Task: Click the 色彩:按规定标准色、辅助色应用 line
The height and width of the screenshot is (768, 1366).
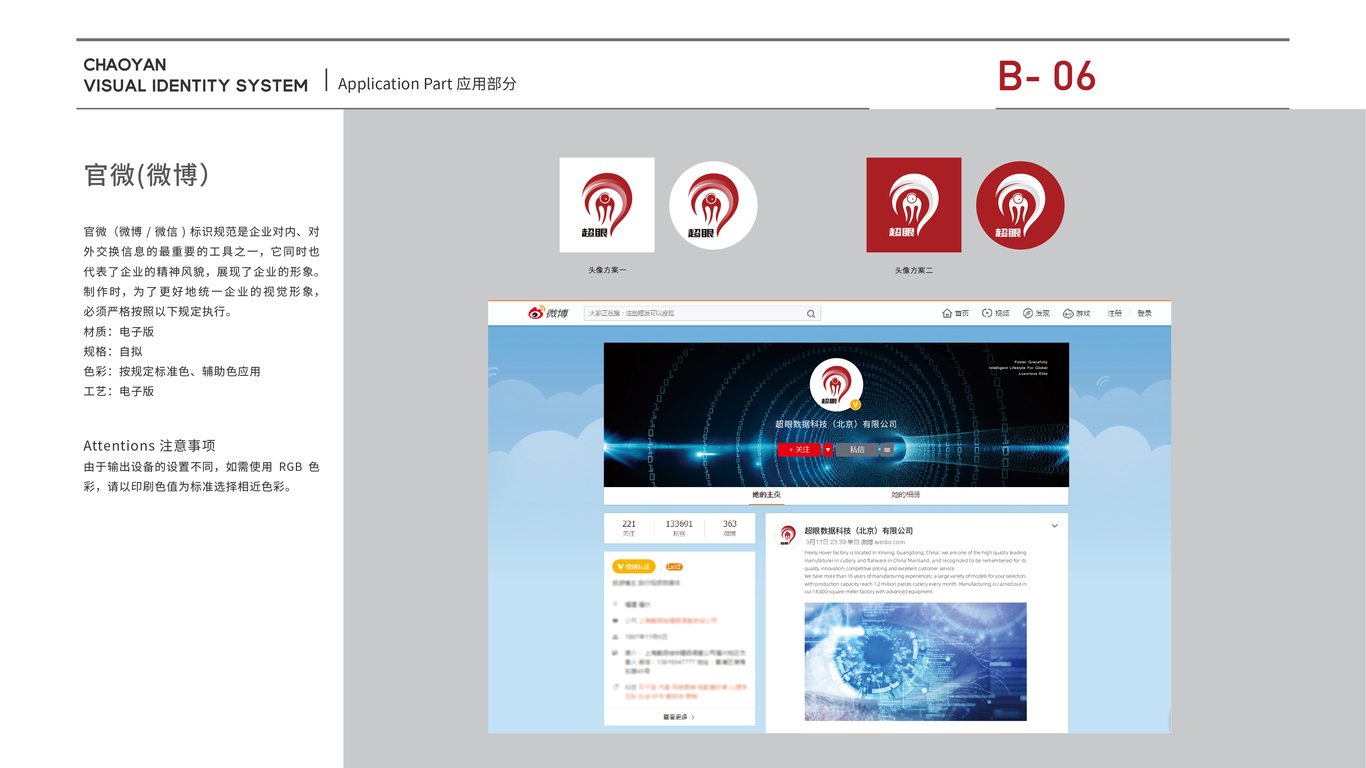Action: pyautogui.click(x=172, y=372)
